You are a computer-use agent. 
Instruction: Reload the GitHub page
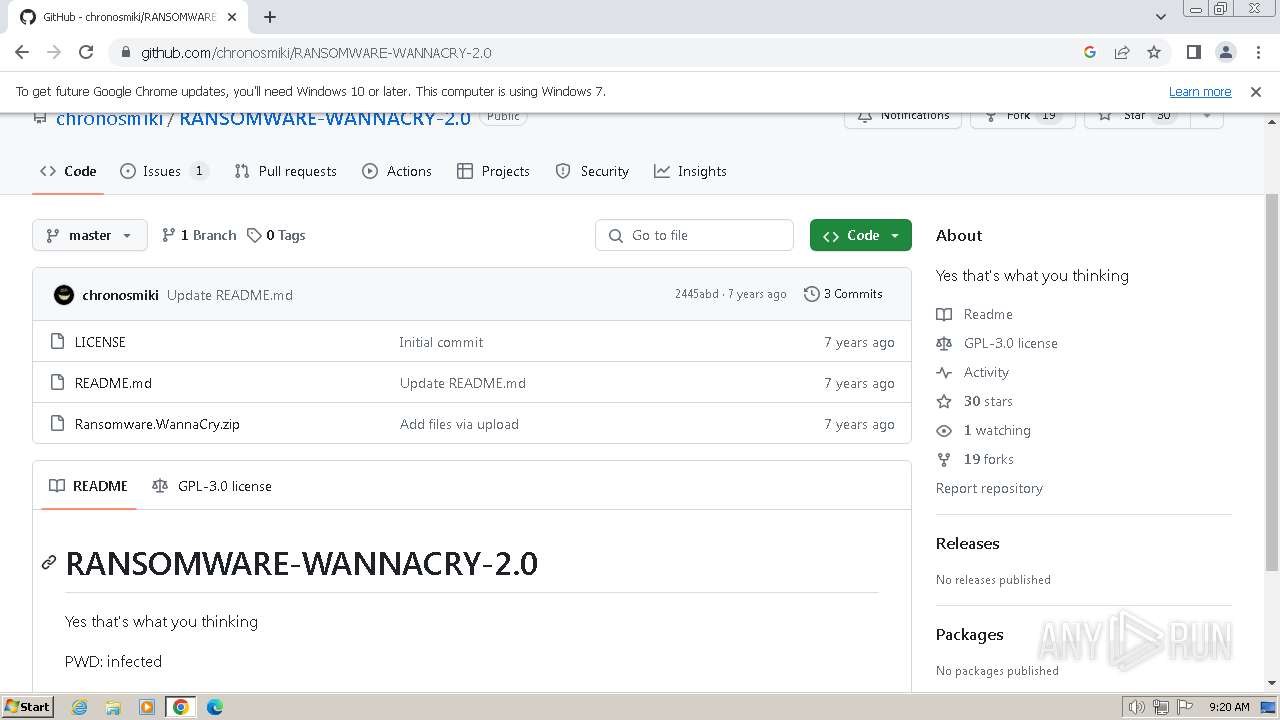pos(86,52)
